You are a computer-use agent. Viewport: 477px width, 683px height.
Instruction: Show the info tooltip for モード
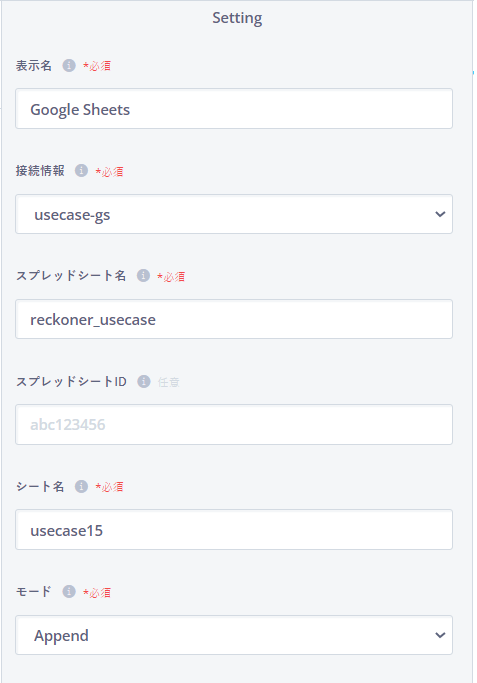click(69, 592)
